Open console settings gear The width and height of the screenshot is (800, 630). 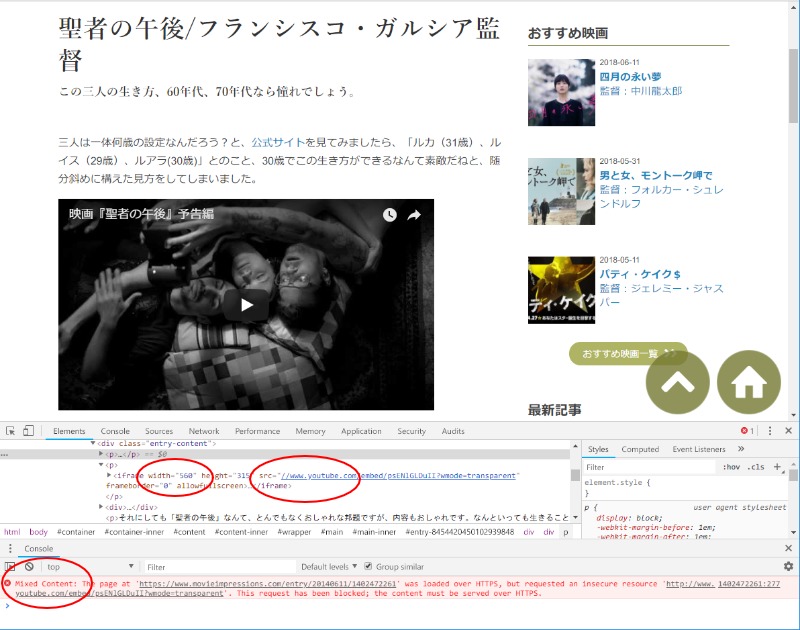(788, 566)
